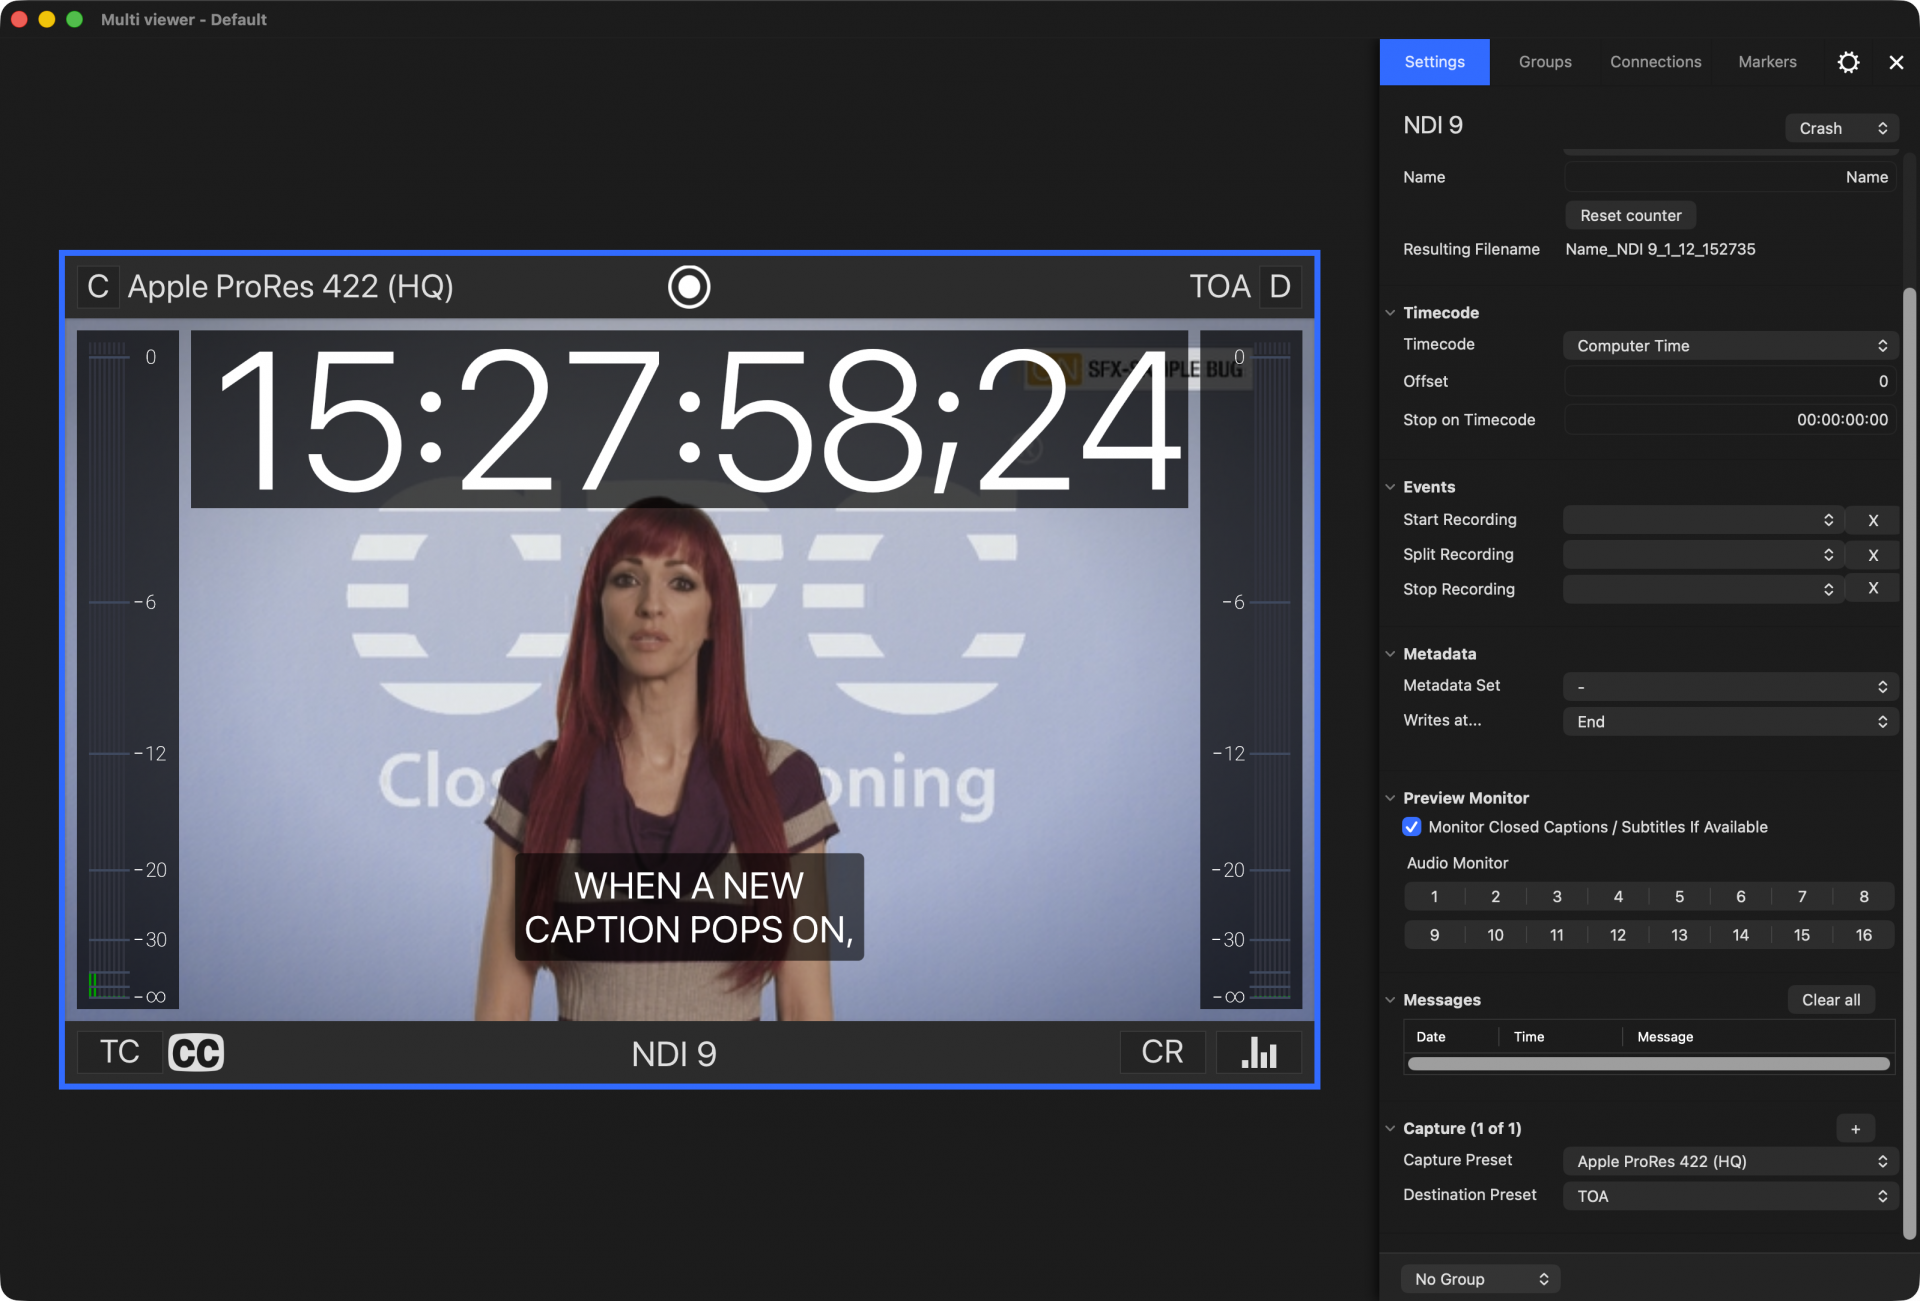Screen dimensions: 1920x1301
Task: Open the Capture Preset dropdown
Action: pyautogui.click(x=1730, y=1161)
